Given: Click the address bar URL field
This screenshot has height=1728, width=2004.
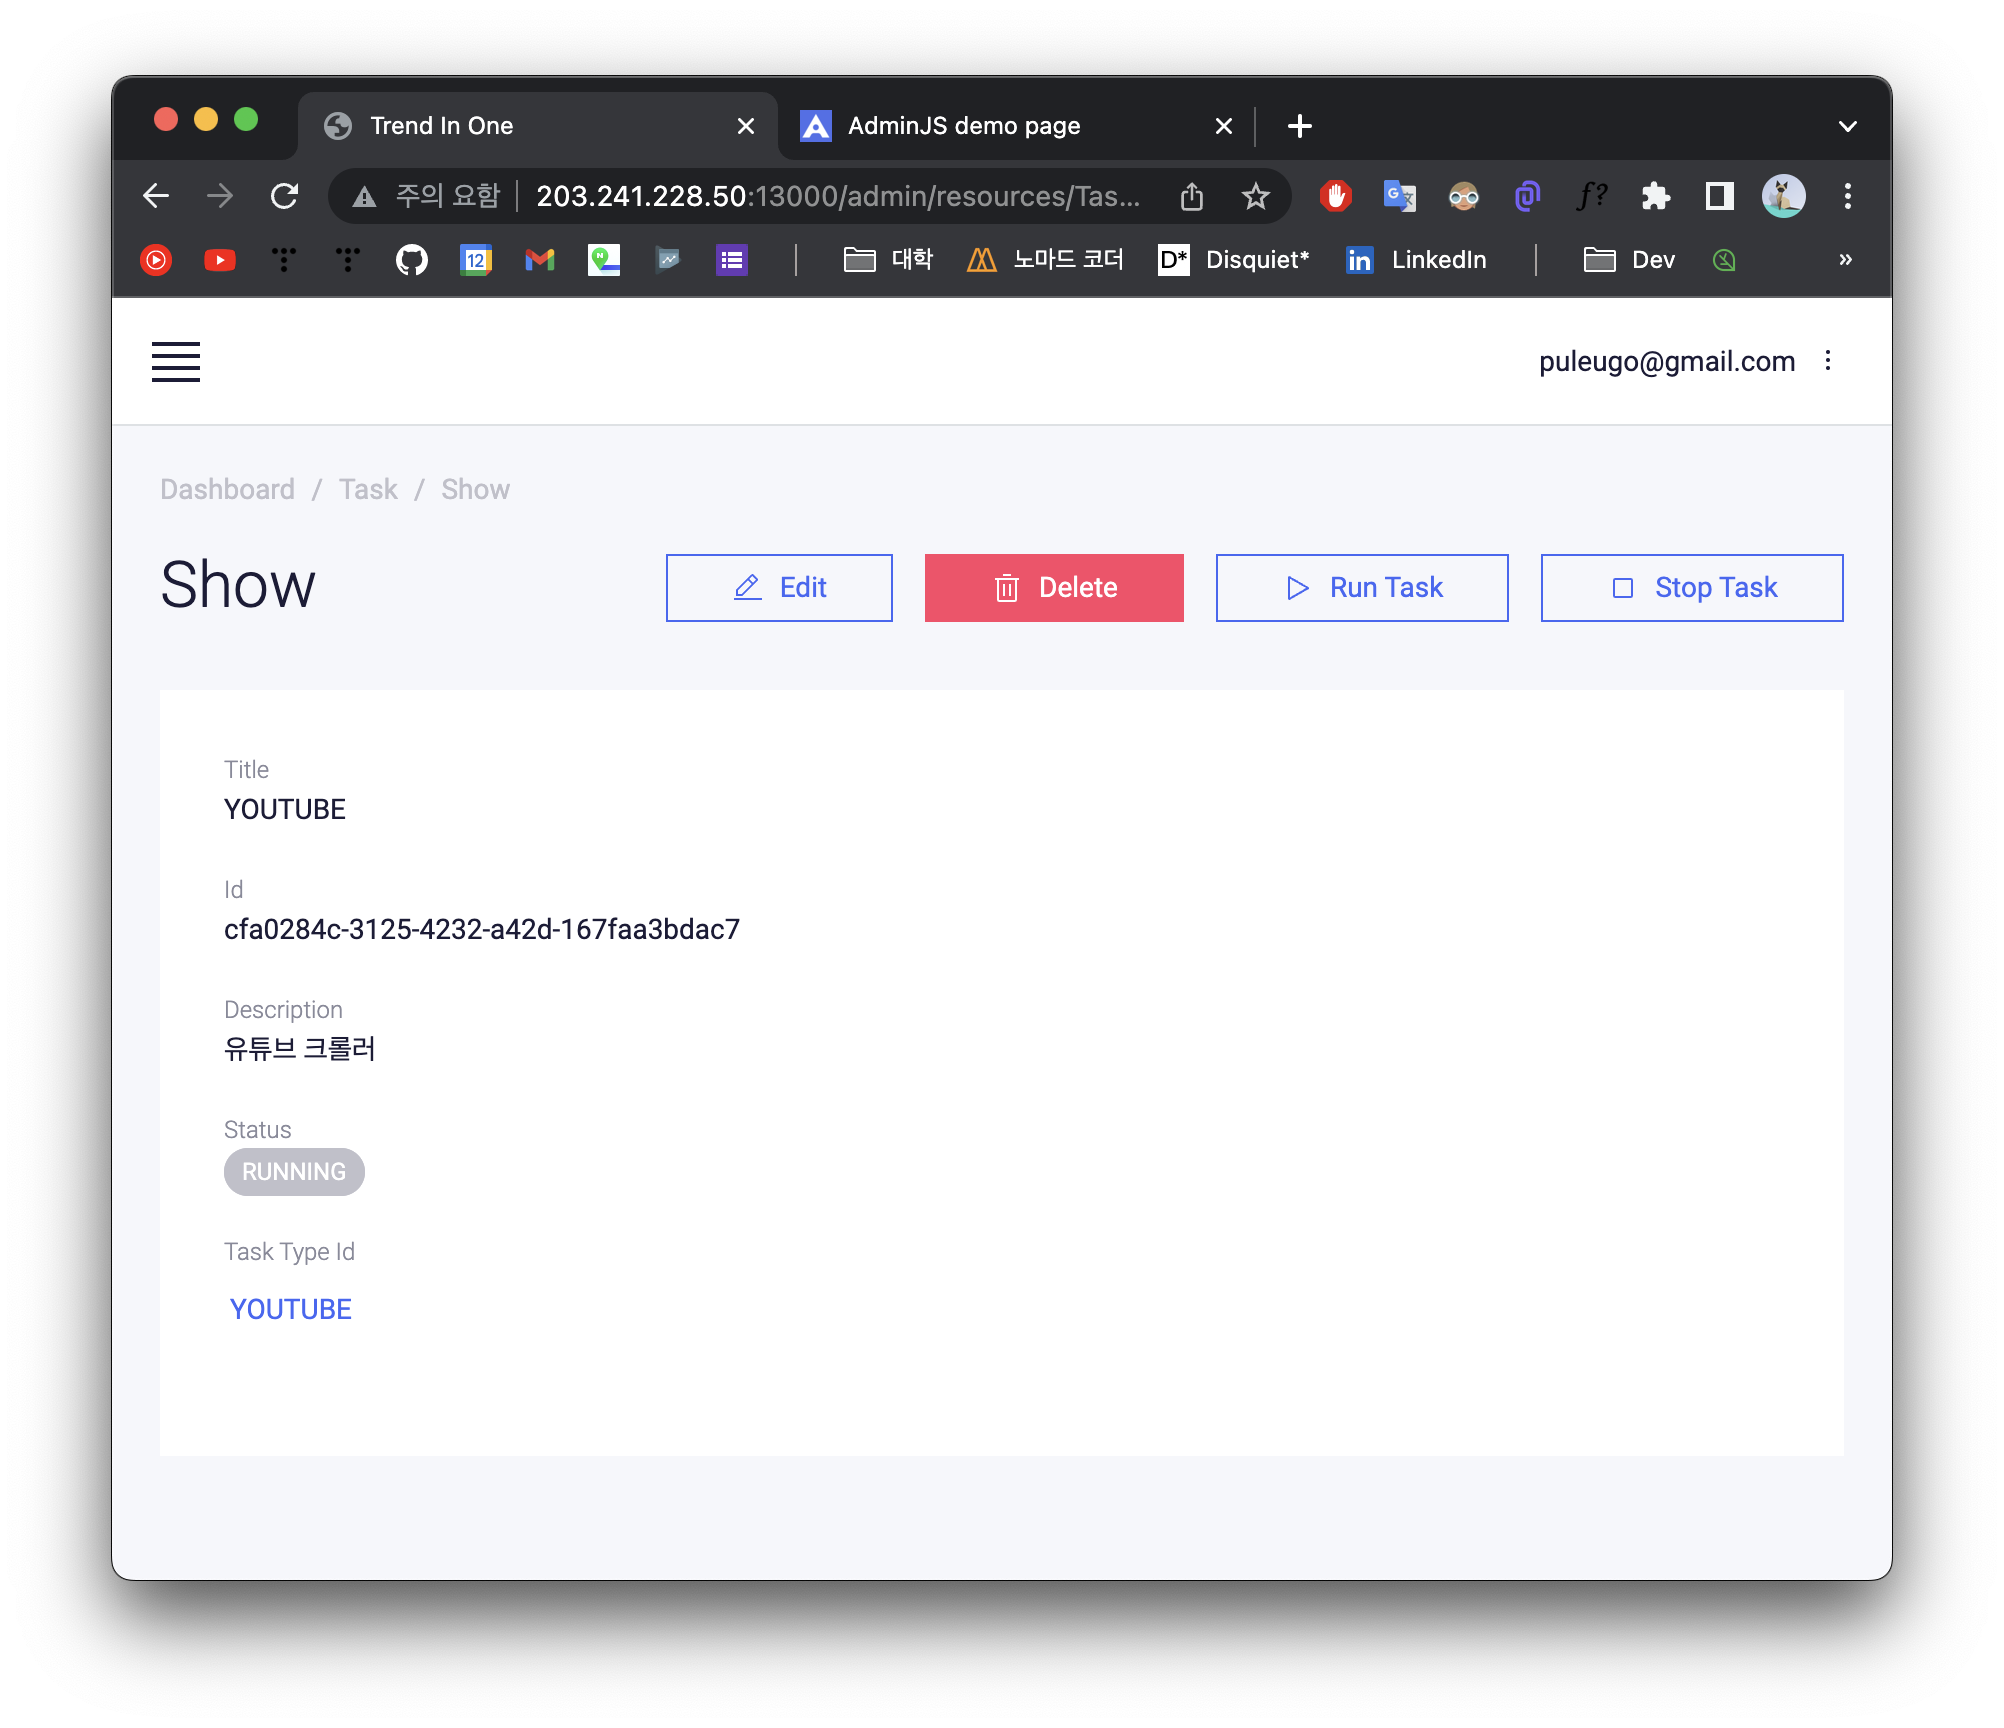Looking at the screenshot, I should 838,196.
